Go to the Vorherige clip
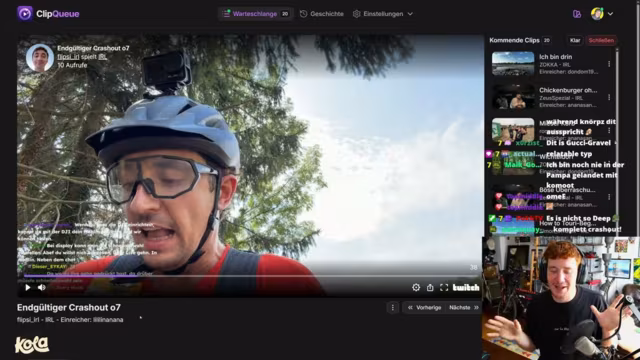640x360 pixels. pos(424,308)
